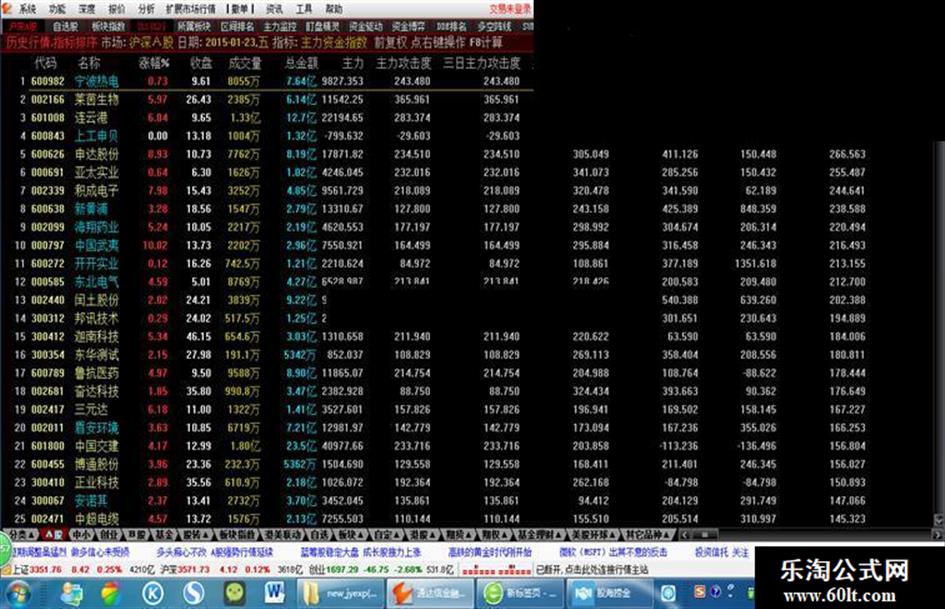Click the 交易未登录 login link
The image size is (945, 609).
coord(510,8)
